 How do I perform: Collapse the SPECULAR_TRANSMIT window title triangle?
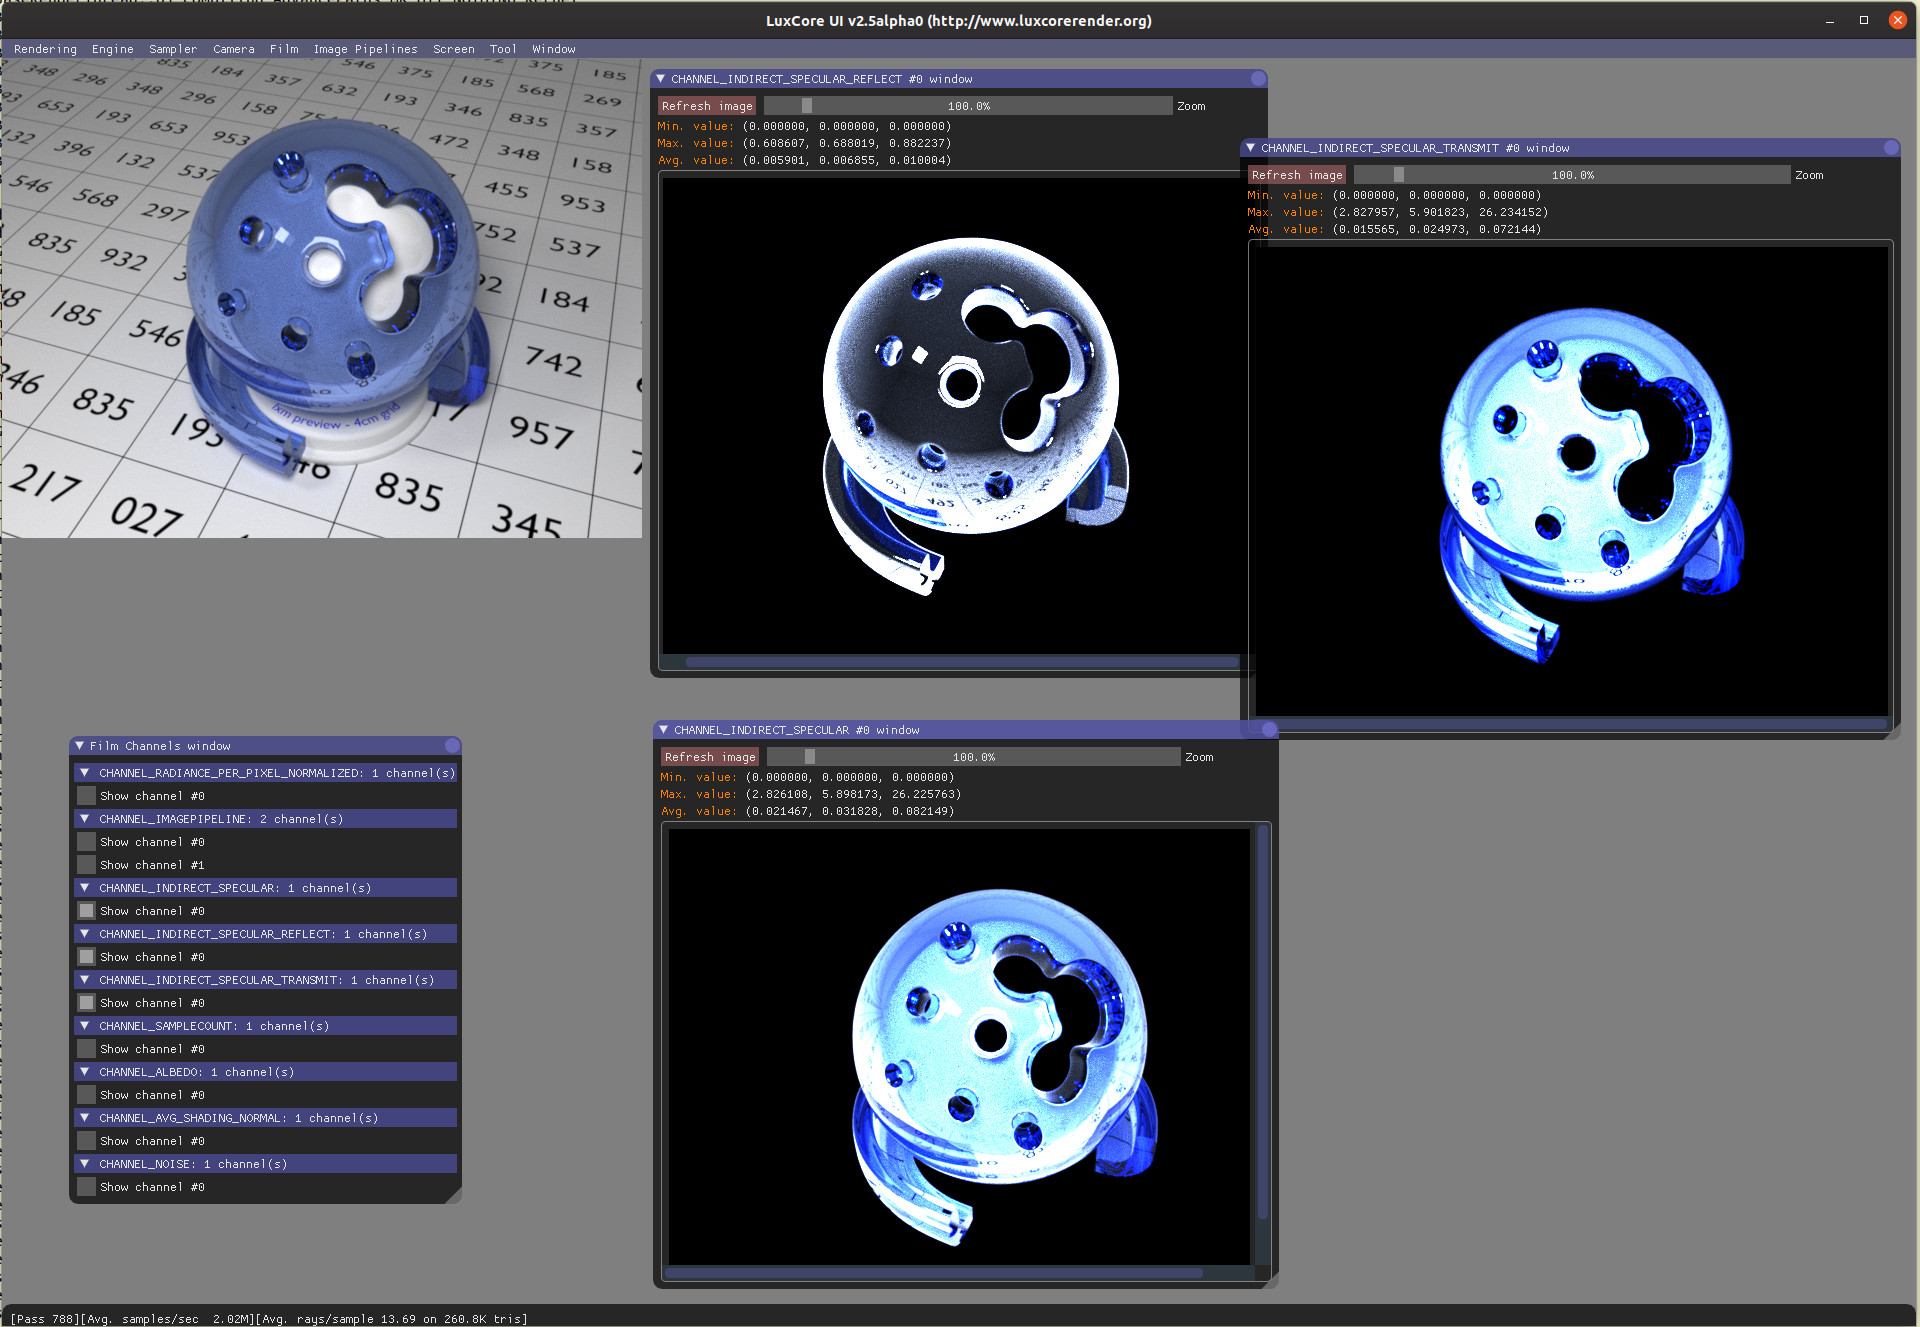pyautogui.click(x=1250, y=148)
